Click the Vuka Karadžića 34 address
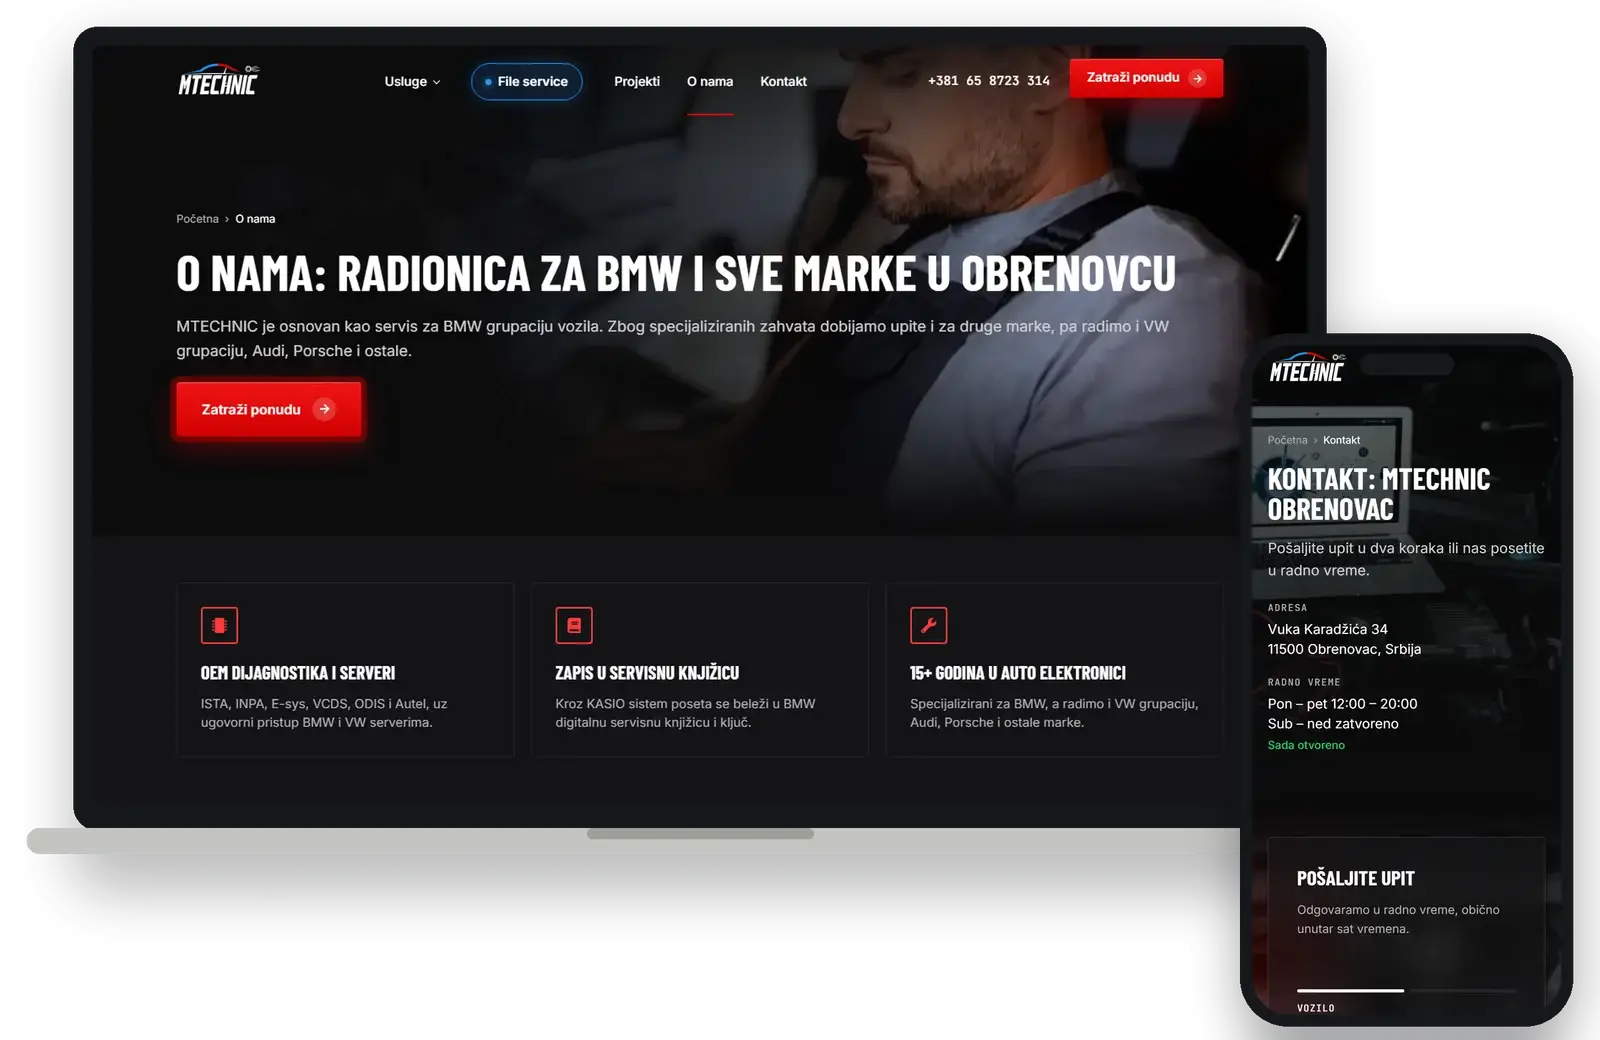The height and width of the screenshot is (1040, 1600). click(x=1327, y=629)
